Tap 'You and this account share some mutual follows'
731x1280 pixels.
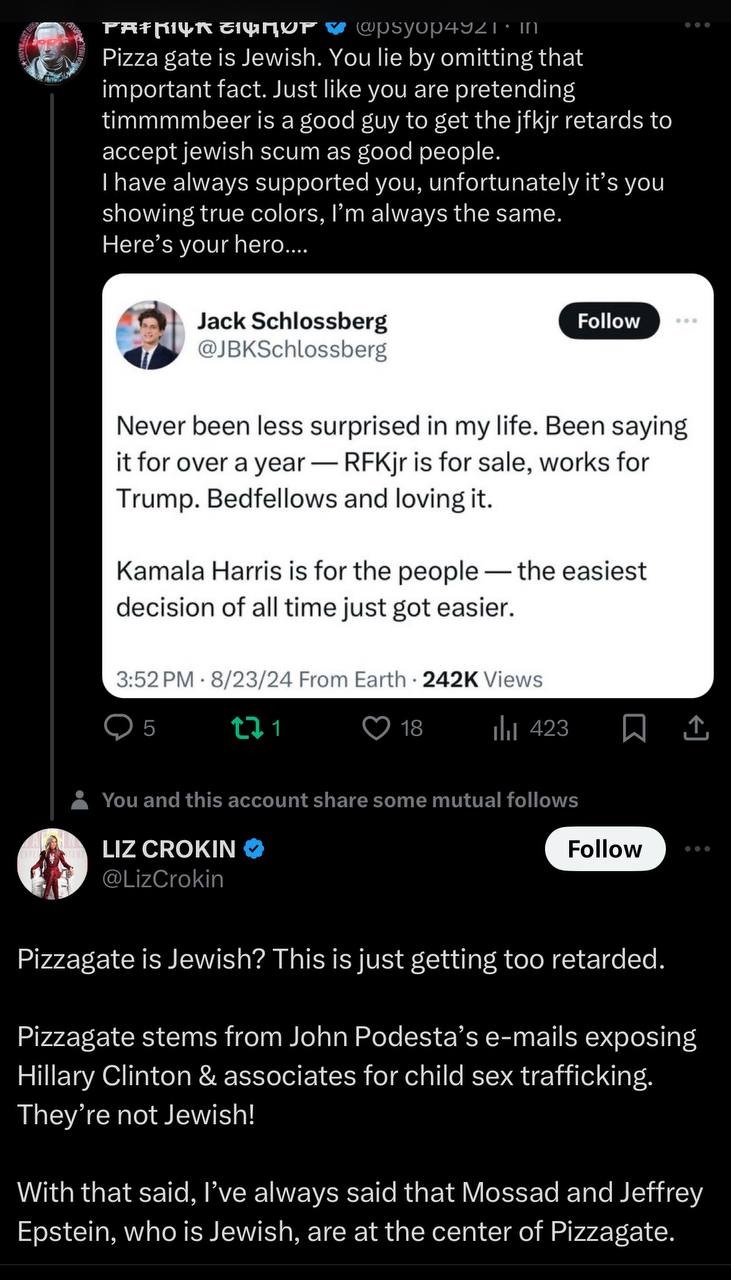click(340, 800)
